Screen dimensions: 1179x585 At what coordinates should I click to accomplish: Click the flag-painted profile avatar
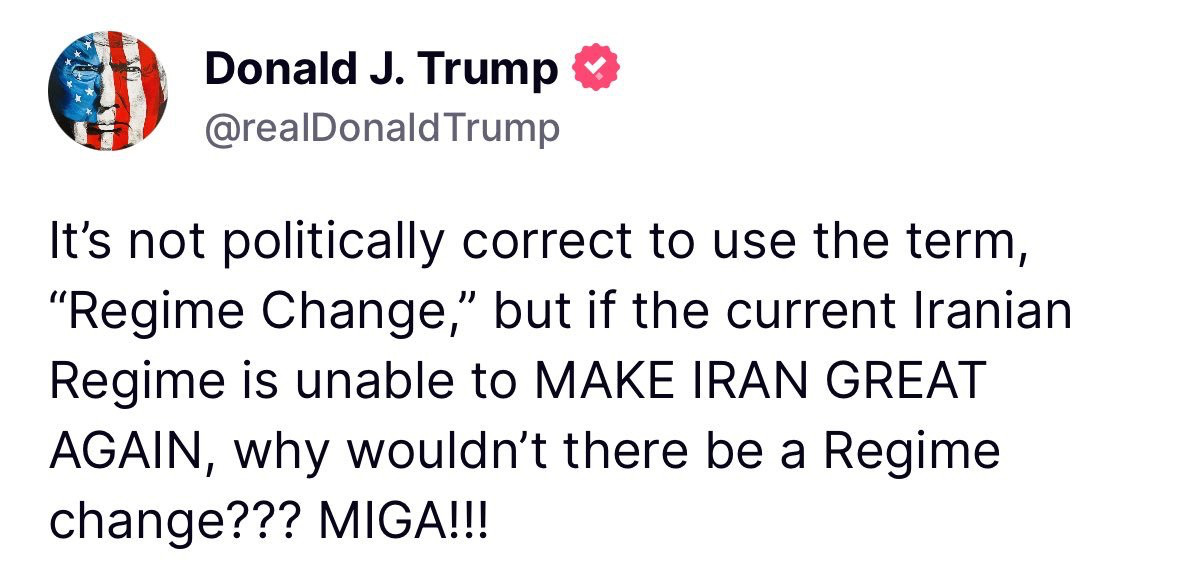pos(108,91)
